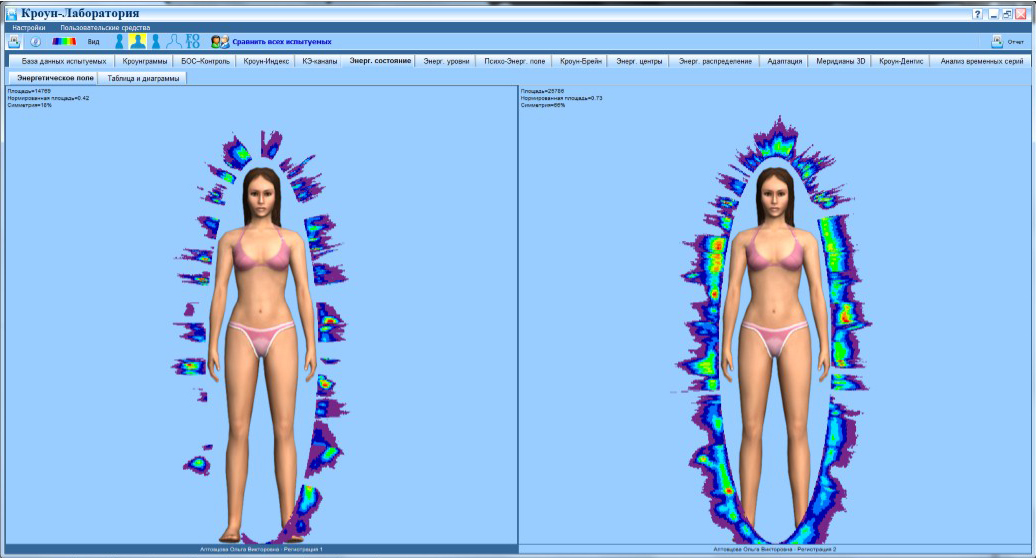Switch to the Кроунграммы tab
Image resolution: width=1036 pixels, height=558 pixels.
click(x=145, y=61)
